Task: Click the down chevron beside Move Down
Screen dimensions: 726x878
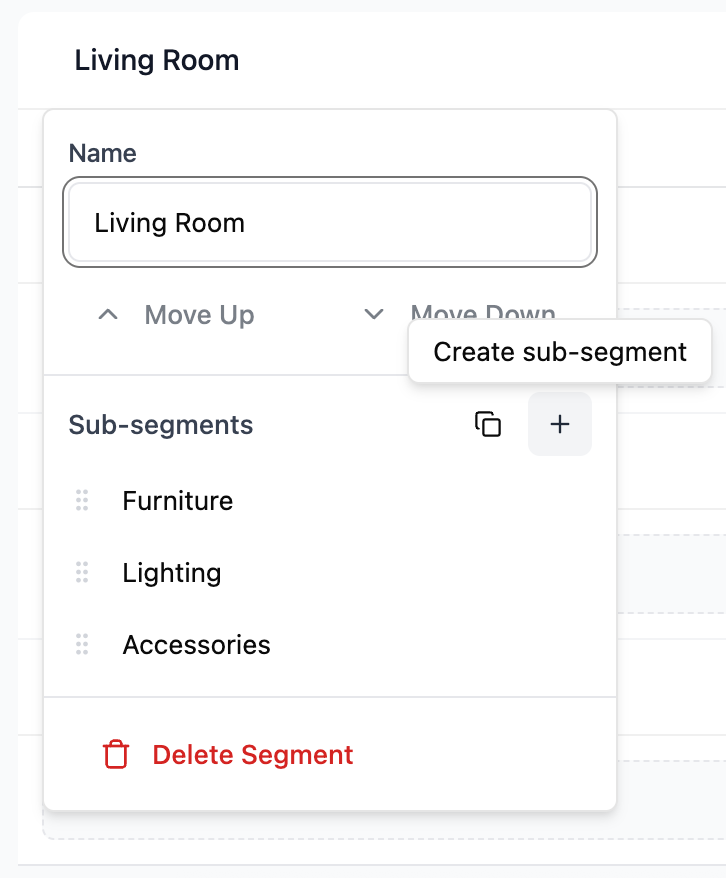Action: 374,315
